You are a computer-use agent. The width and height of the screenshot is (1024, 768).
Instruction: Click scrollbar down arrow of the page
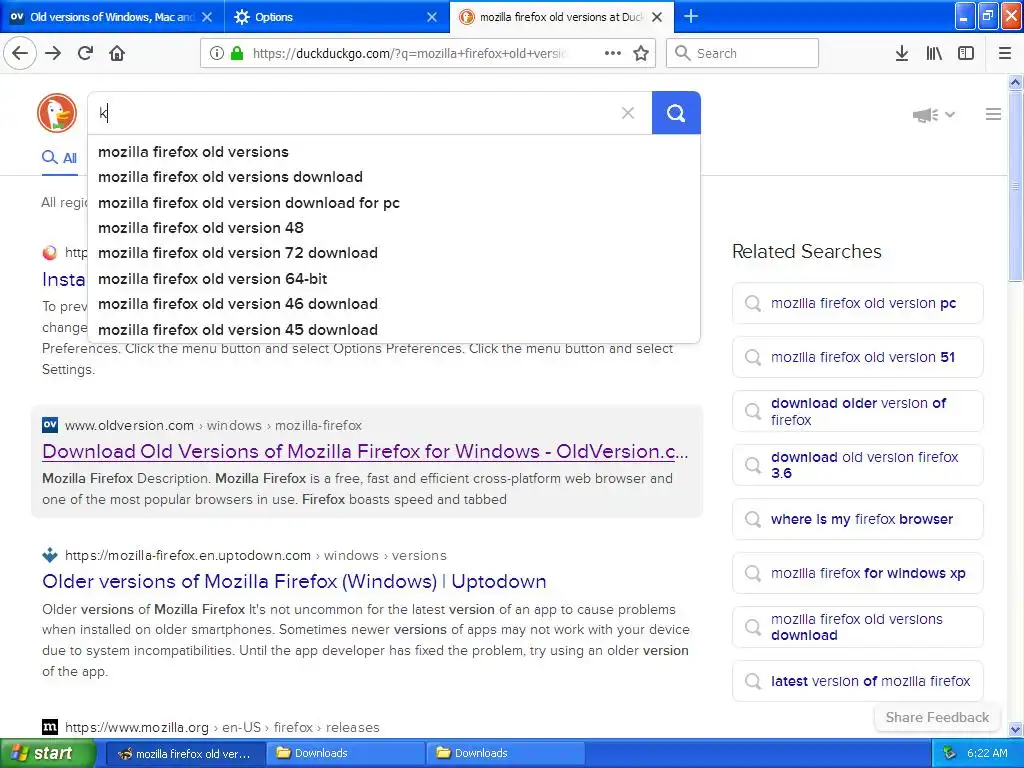pyautogui.click(x=1015, y=729)
